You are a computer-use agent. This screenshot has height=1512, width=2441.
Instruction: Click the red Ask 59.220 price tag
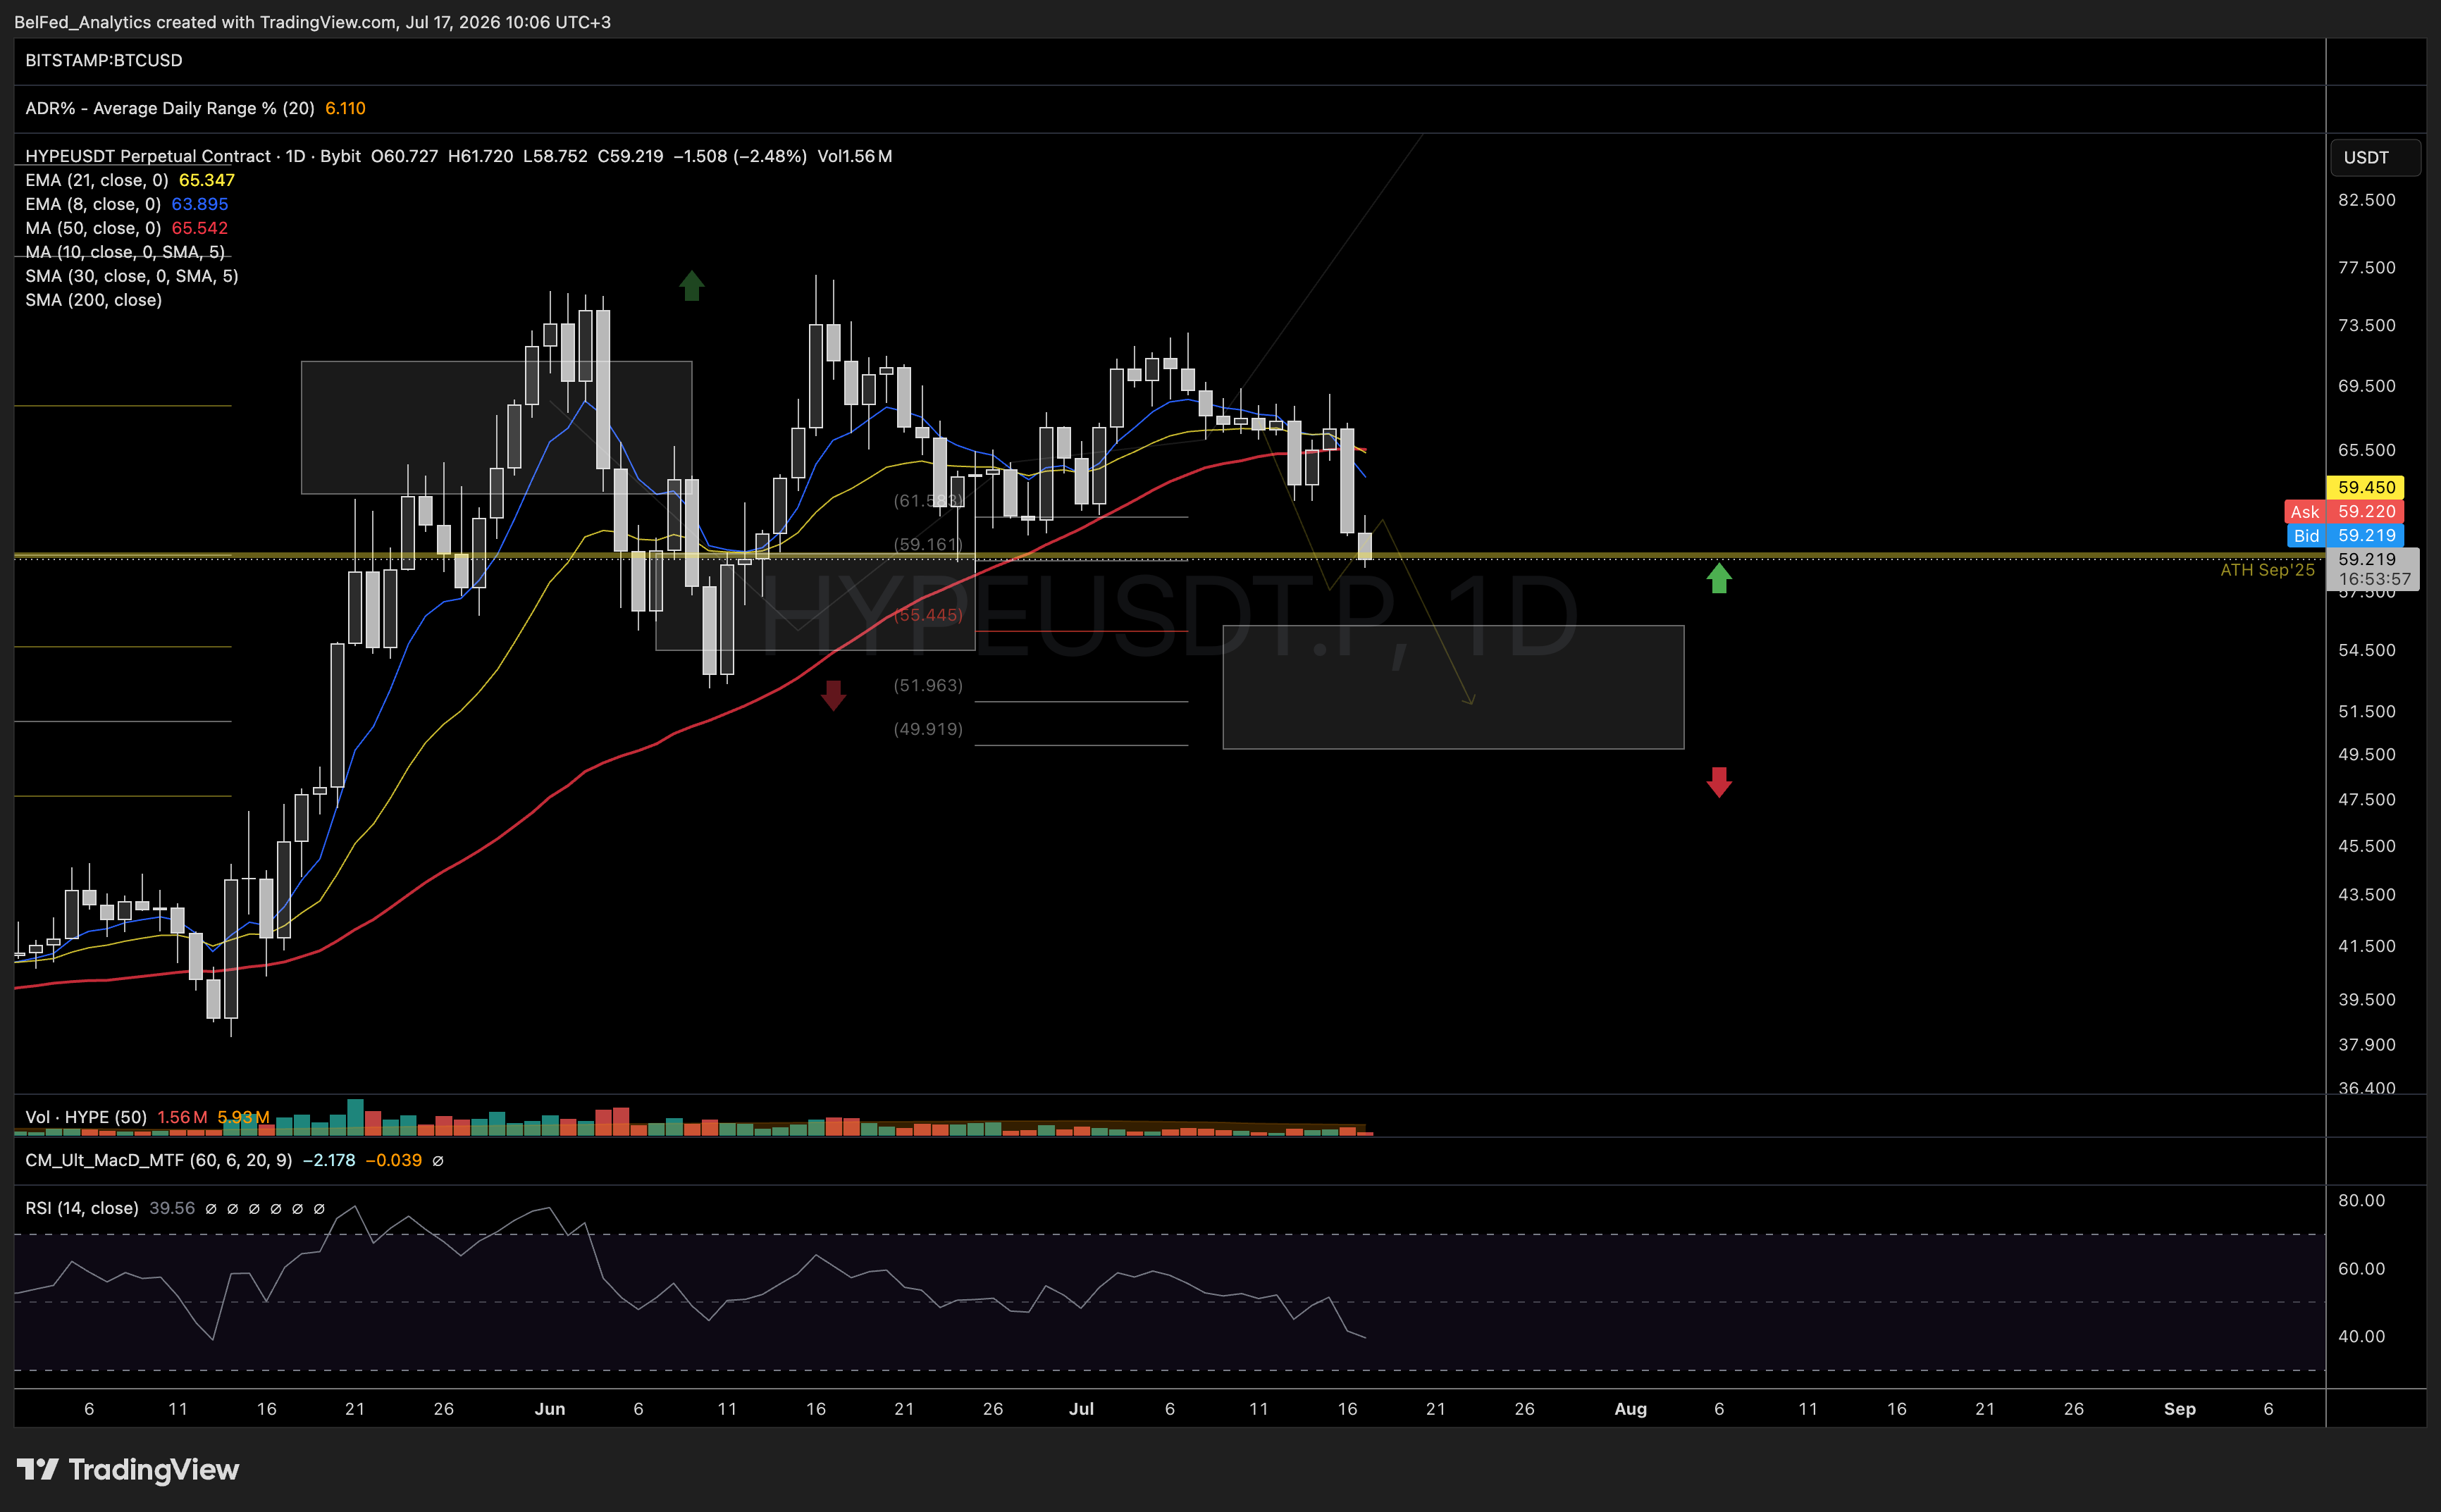2344,511
